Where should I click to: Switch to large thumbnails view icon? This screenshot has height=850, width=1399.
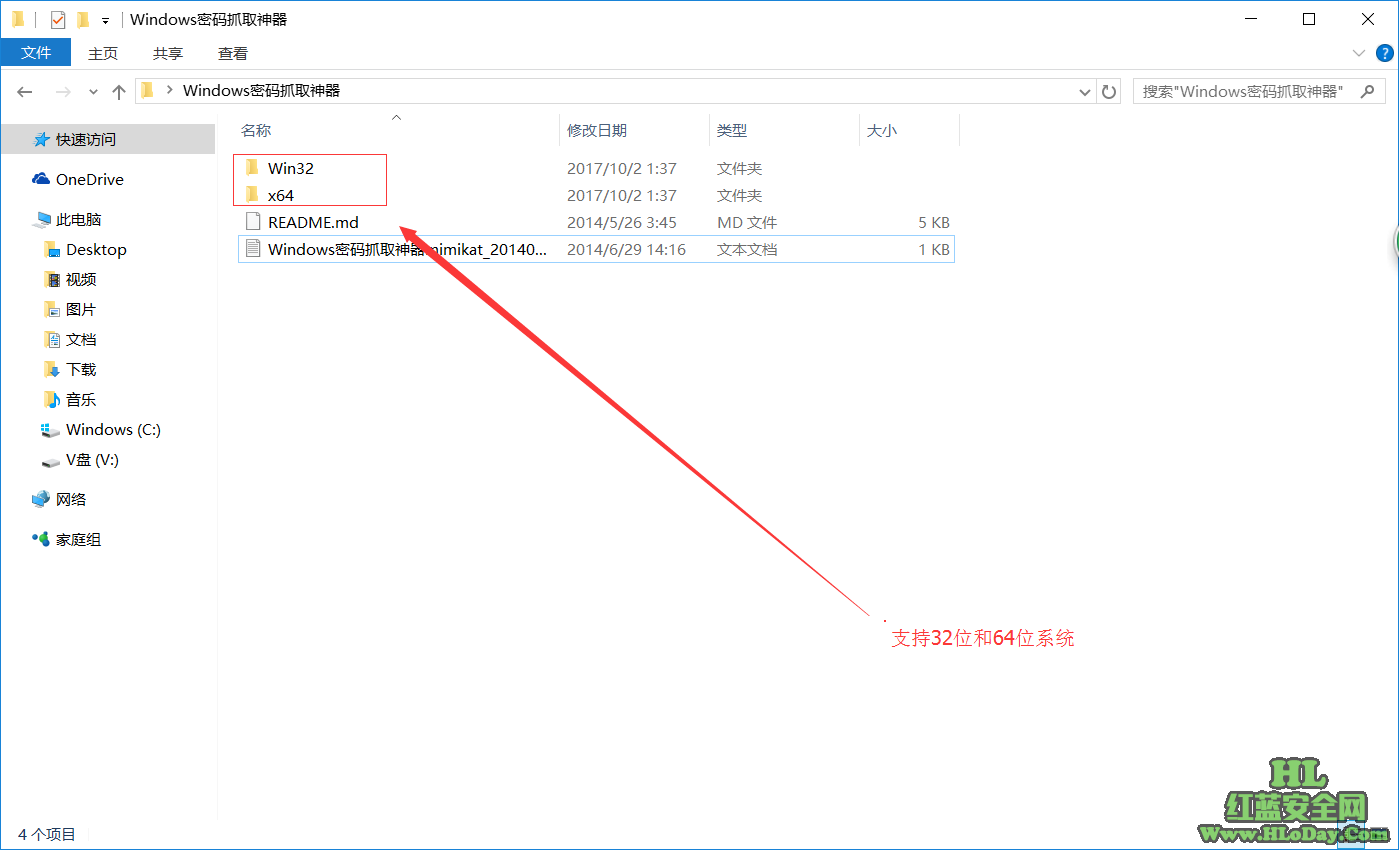(1381, 833)
